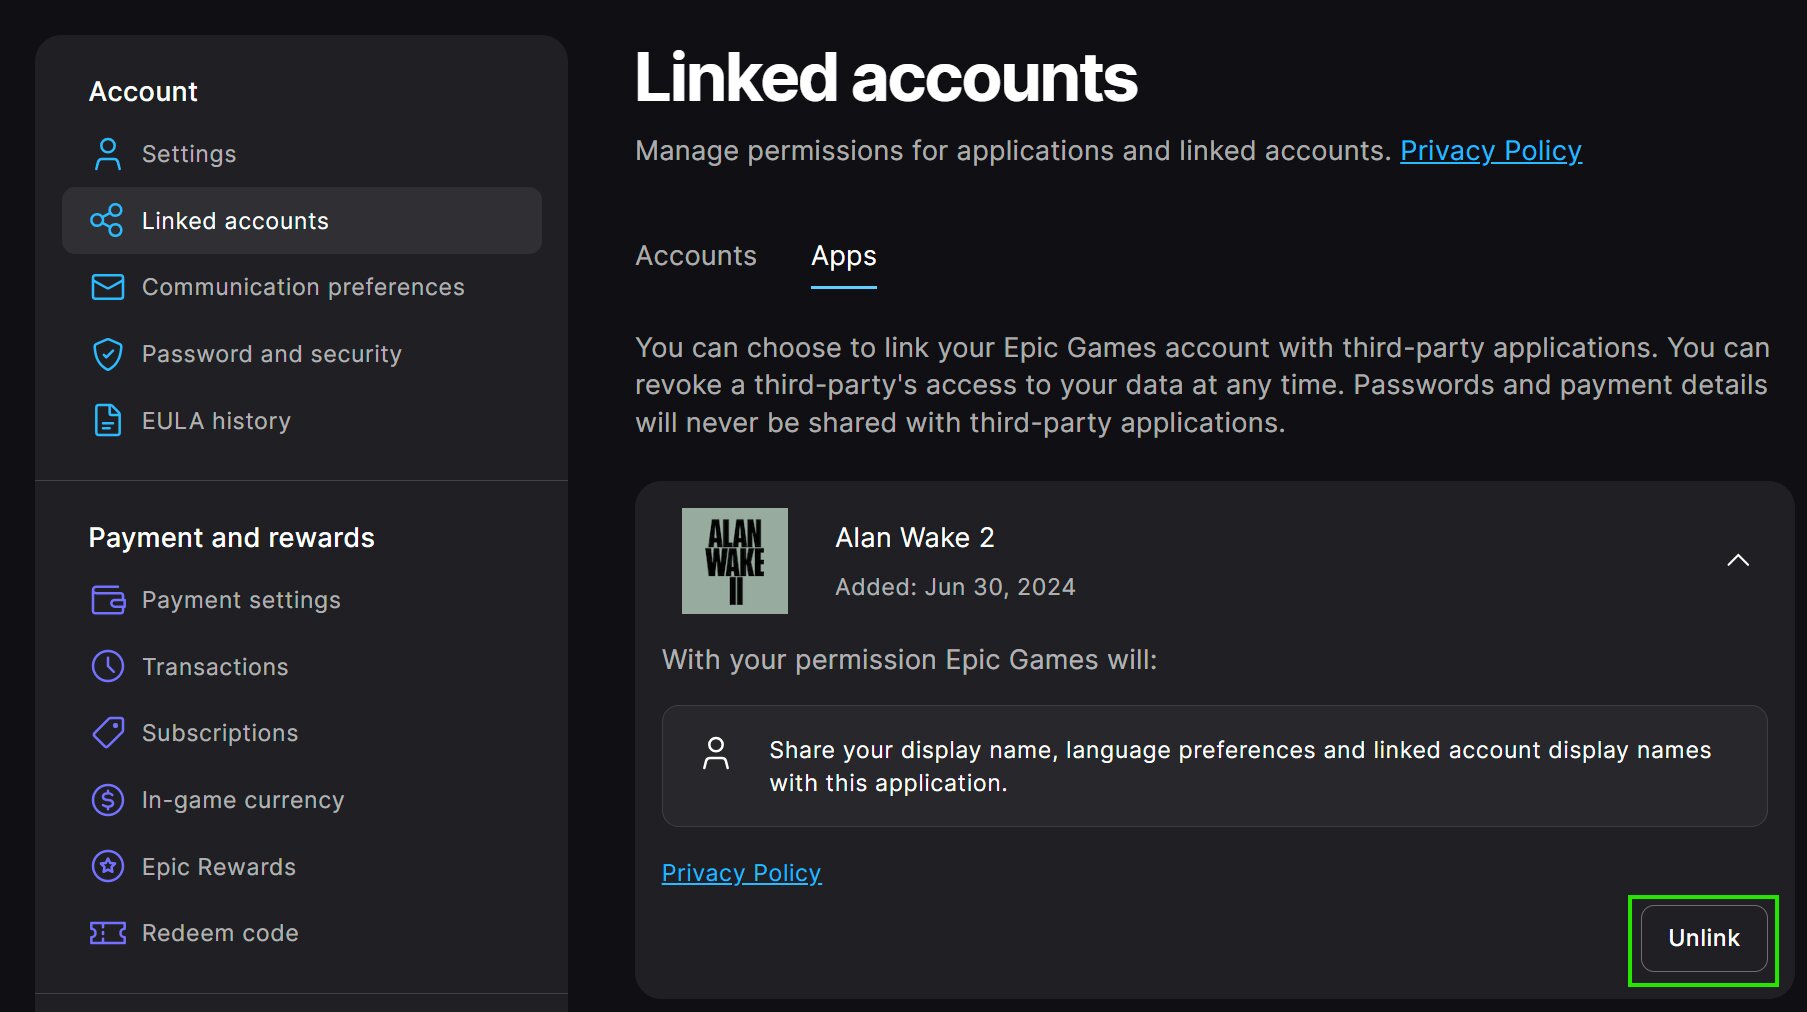Open Privacy Policy link in page header
The width and height of the screenshot is (1807, 1012).
1491,151
